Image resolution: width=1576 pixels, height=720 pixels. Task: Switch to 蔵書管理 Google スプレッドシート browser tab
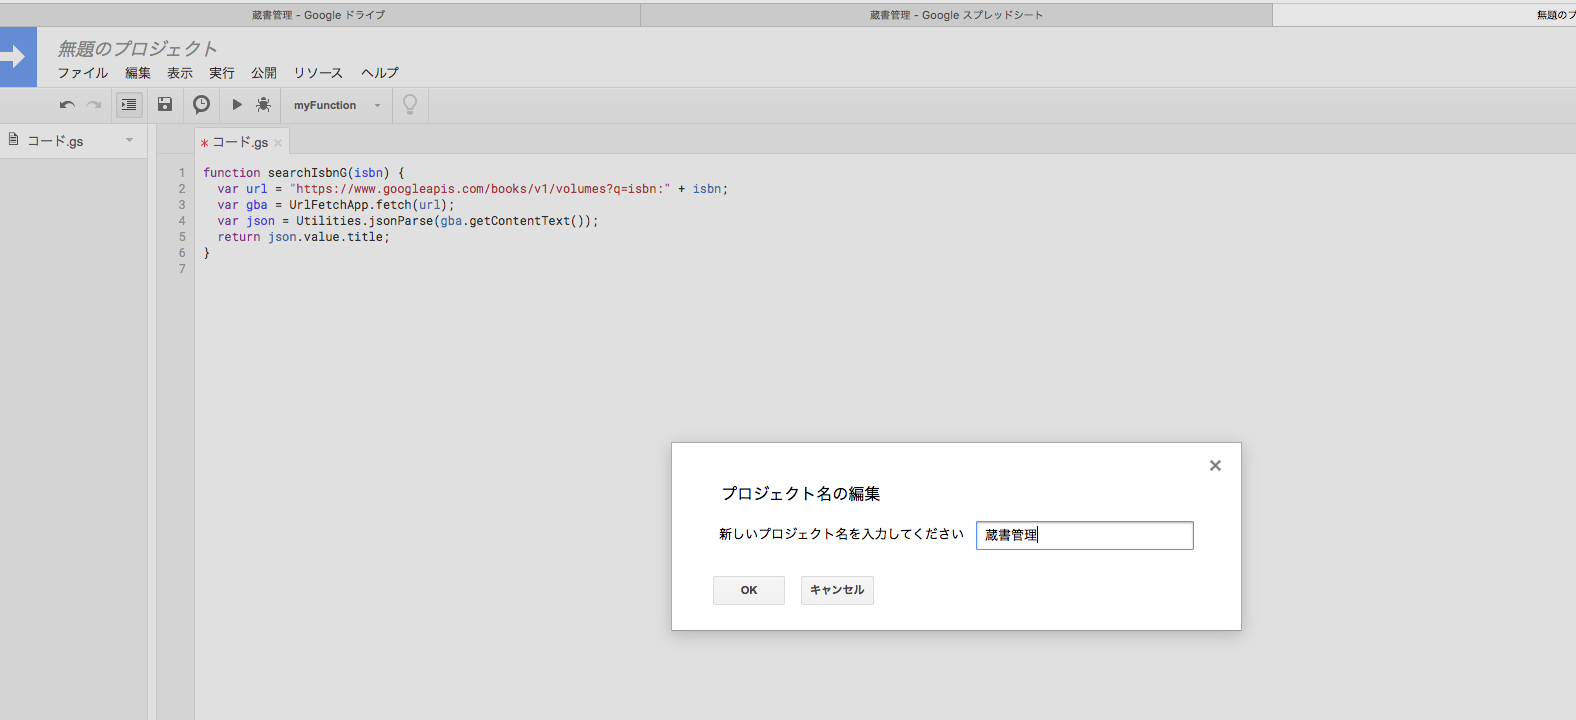(x=956, y=15)
